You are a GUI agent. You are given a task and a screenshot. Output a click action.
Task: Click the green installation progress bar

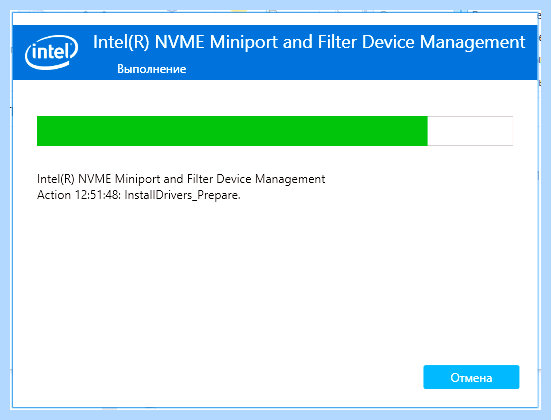(275, 131)
